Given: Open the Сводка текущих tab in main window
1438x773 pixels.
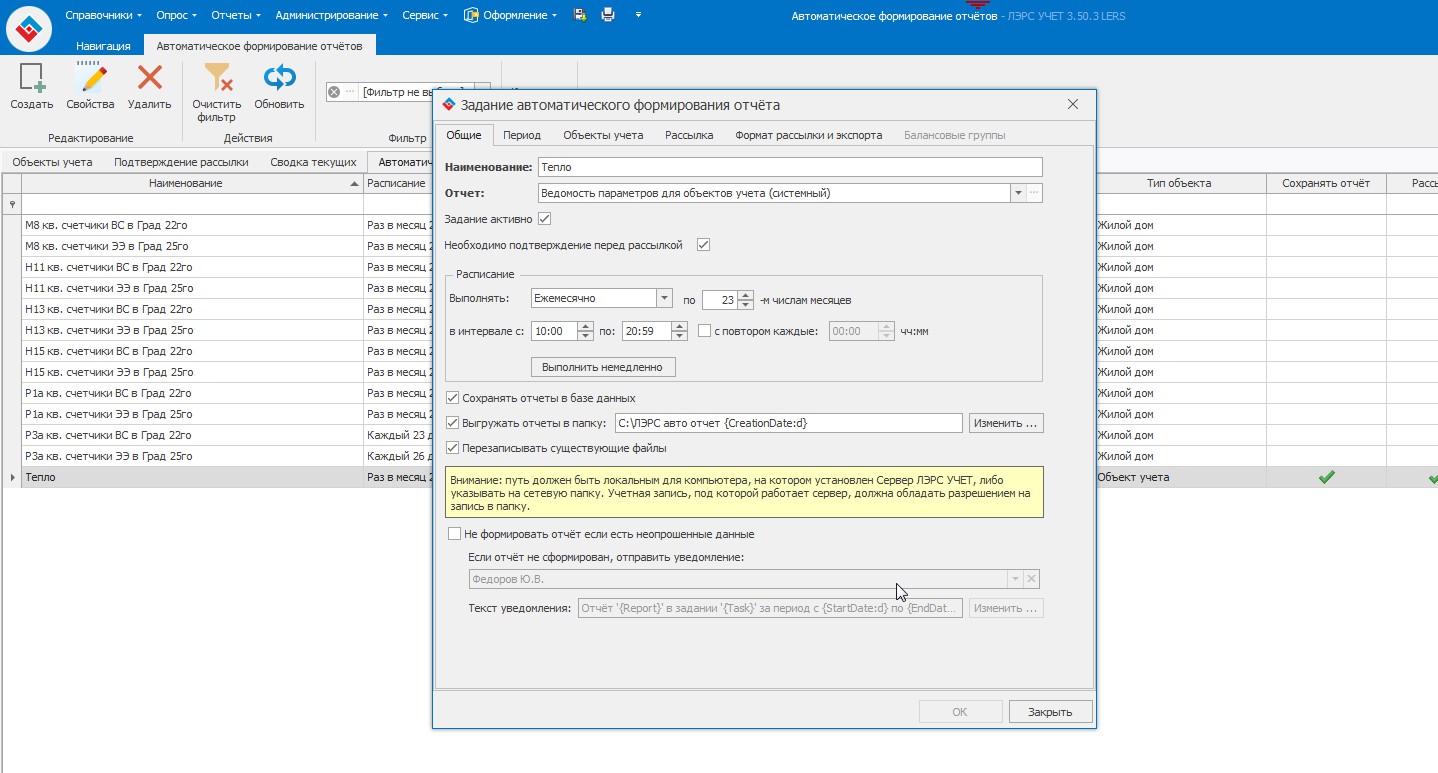Looking at the screenshot, I should point(313,162).
